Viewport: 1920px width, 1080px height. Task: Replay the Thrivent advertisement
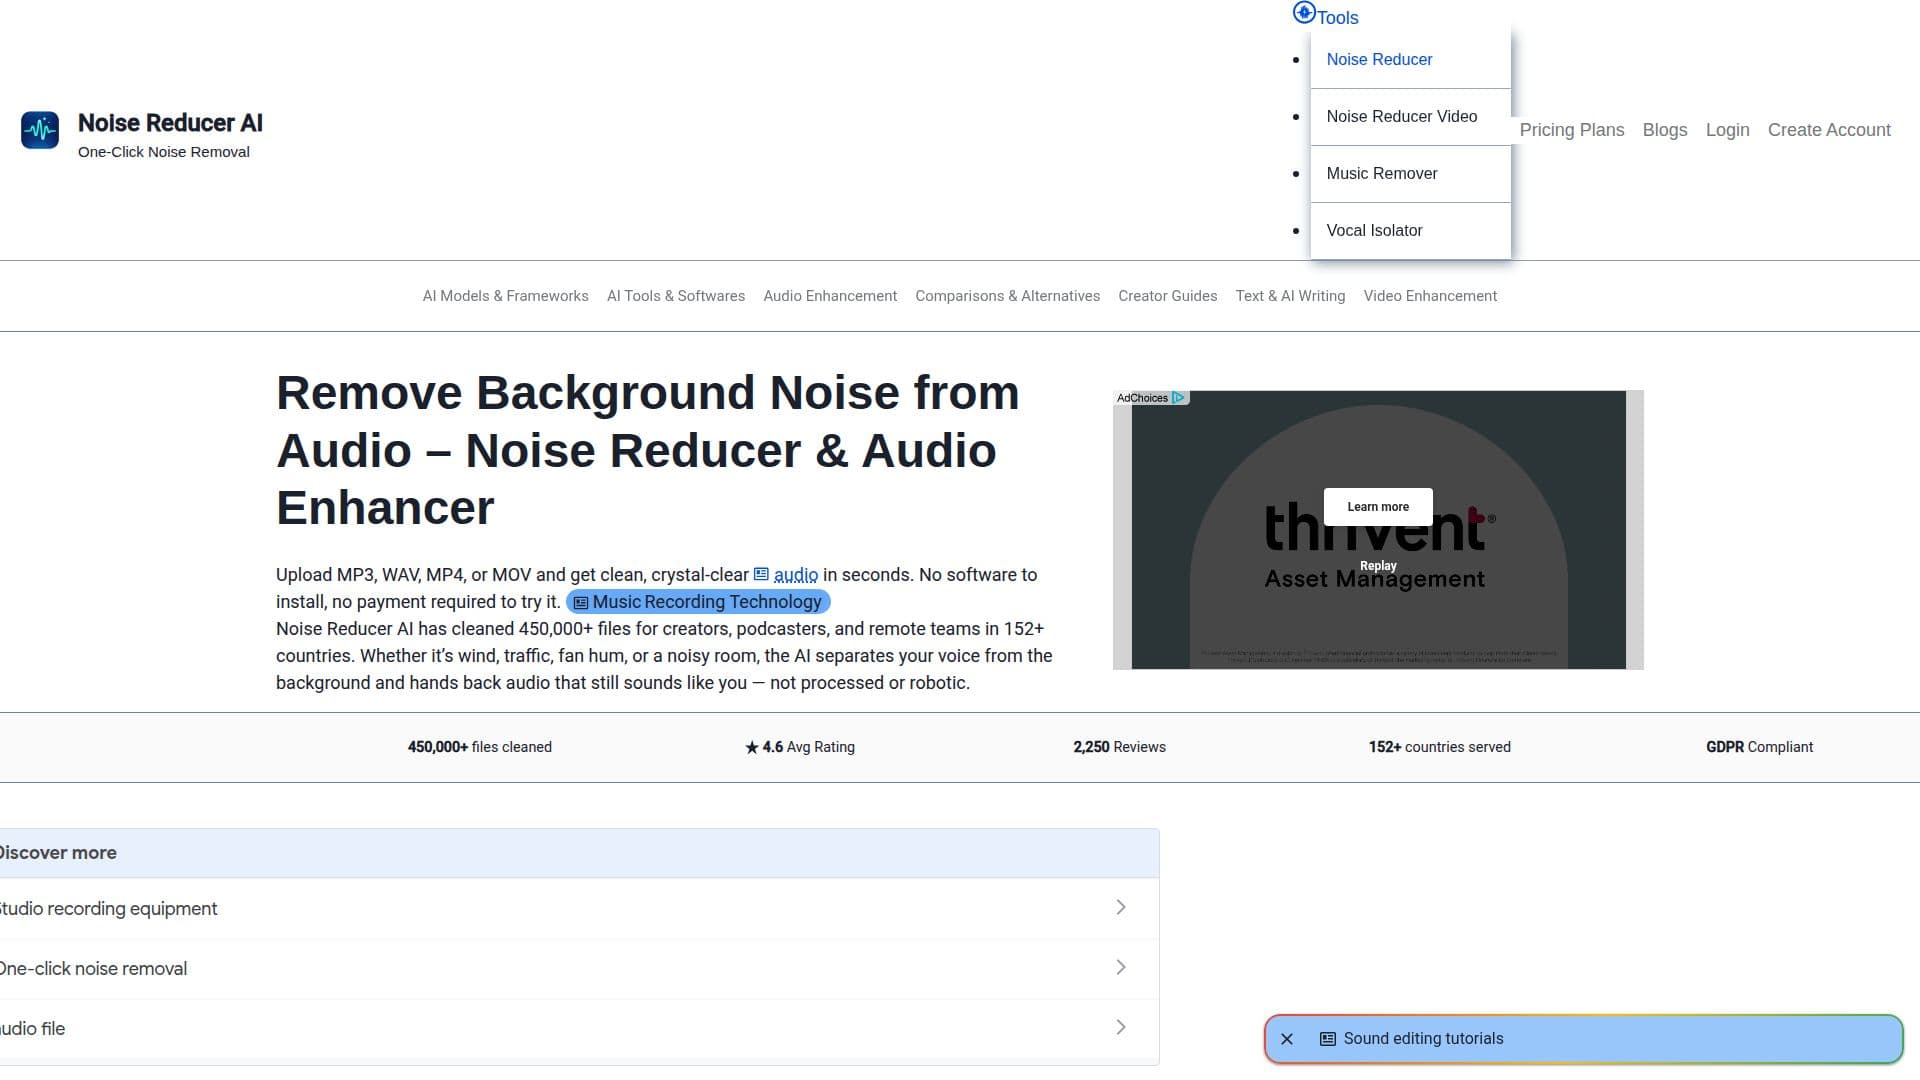[1378, 566]
